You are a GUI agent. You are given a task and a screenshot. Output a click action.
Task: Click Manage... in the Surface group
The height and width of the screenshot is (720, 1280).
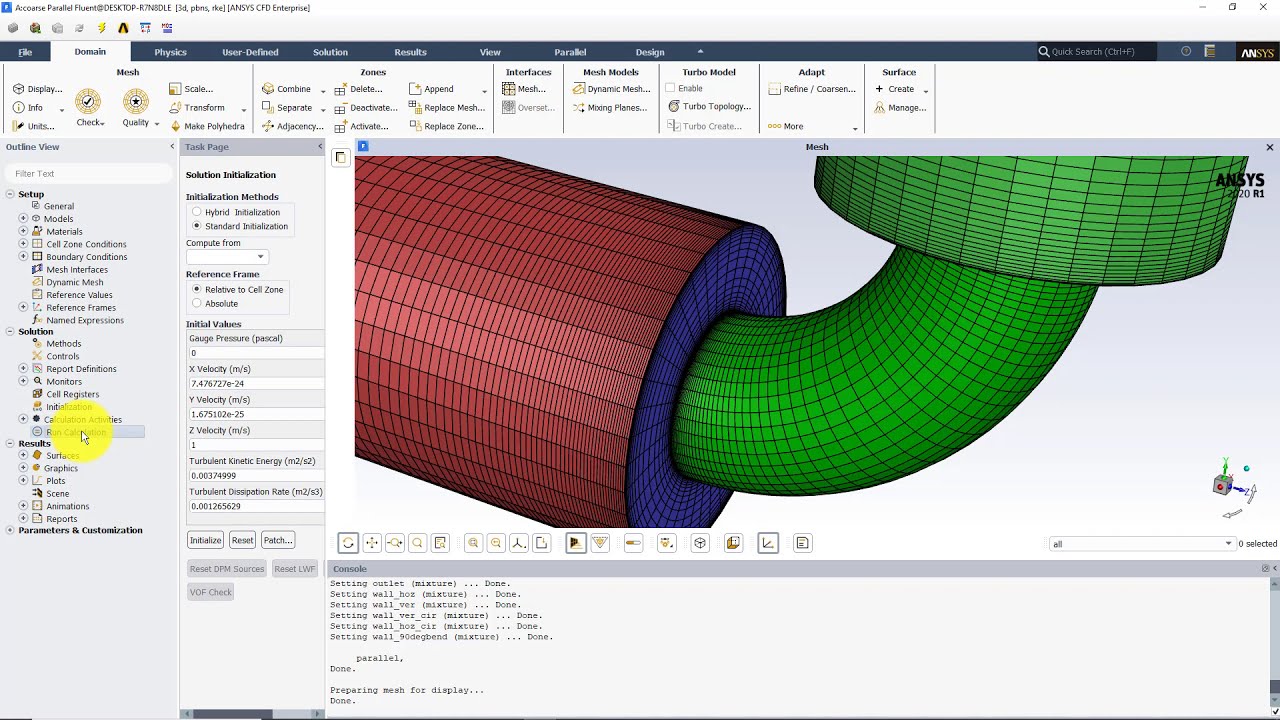[900, 107]
